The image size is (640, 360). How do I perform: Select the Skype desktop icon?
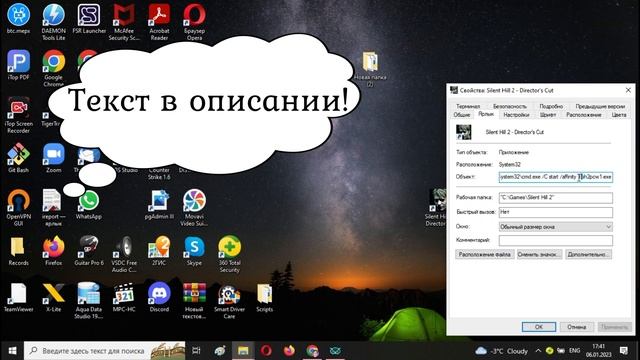pos(194,251)
